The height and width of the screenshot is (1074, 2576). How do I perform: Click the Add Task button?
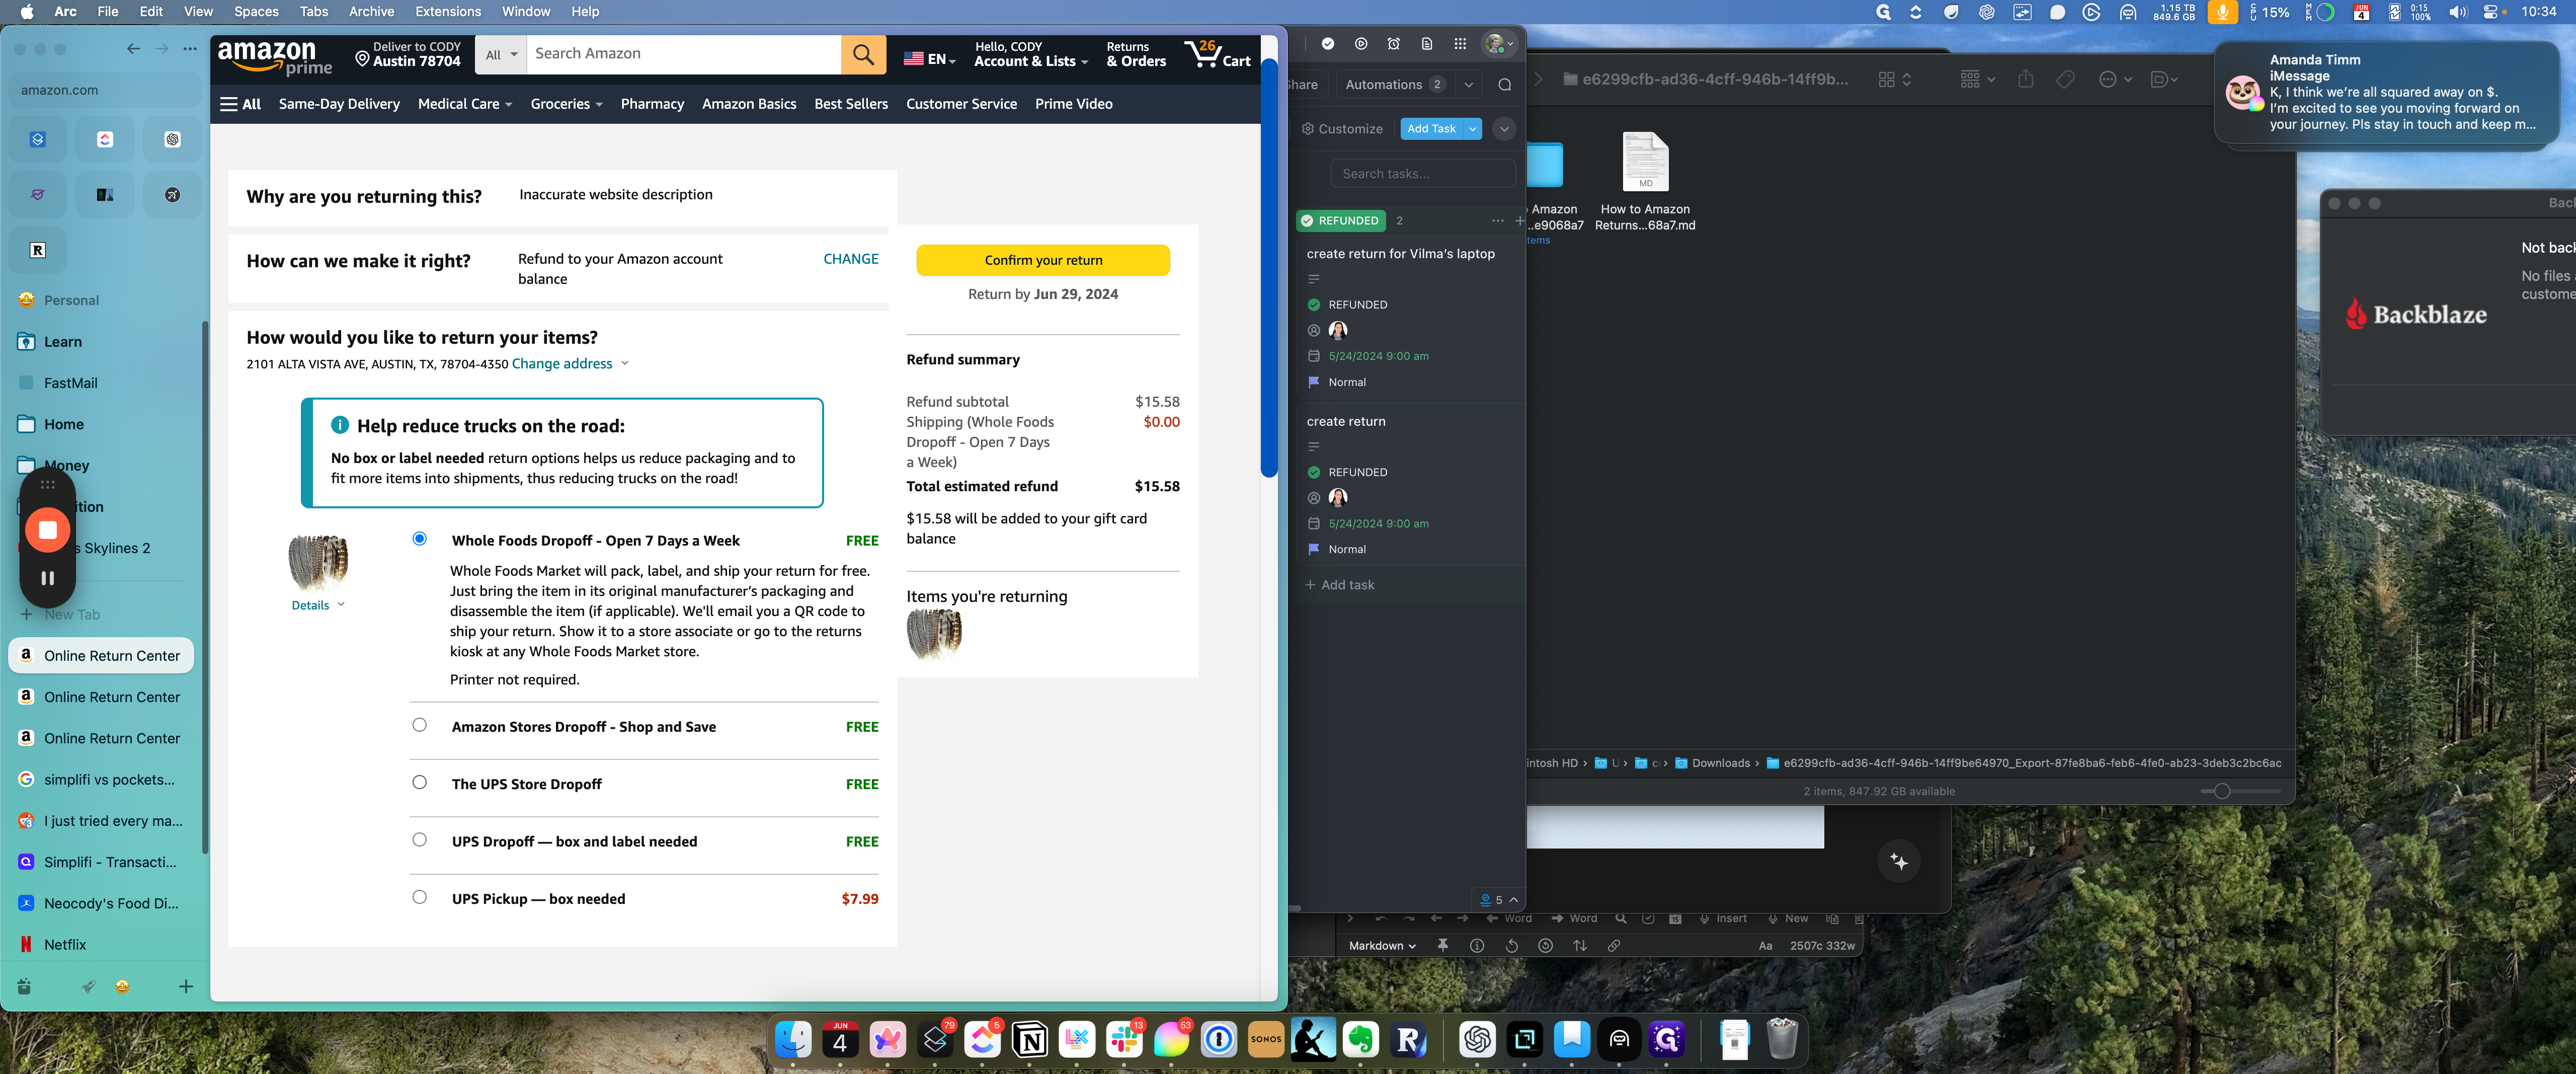(1431, 129)
